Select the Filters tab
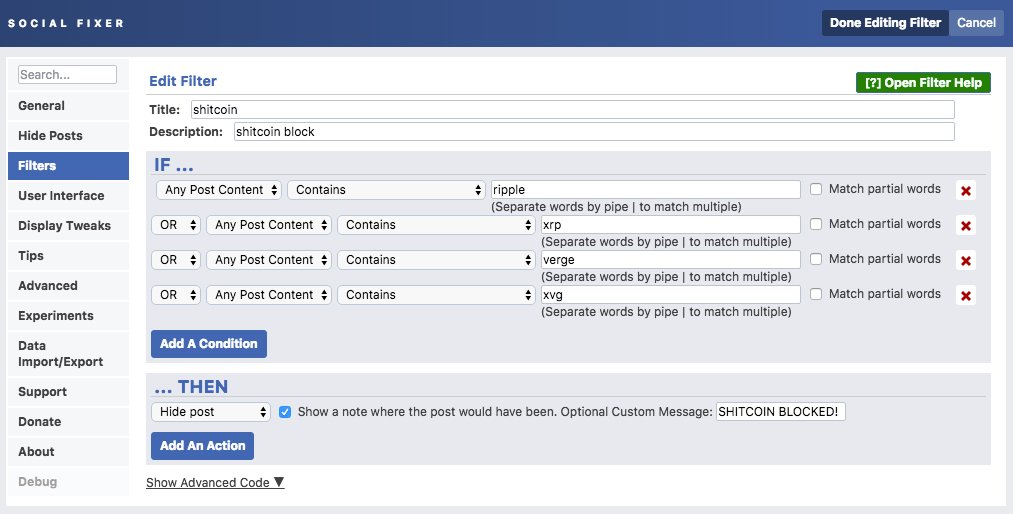The image size is (1013, 514). [68, 166]
